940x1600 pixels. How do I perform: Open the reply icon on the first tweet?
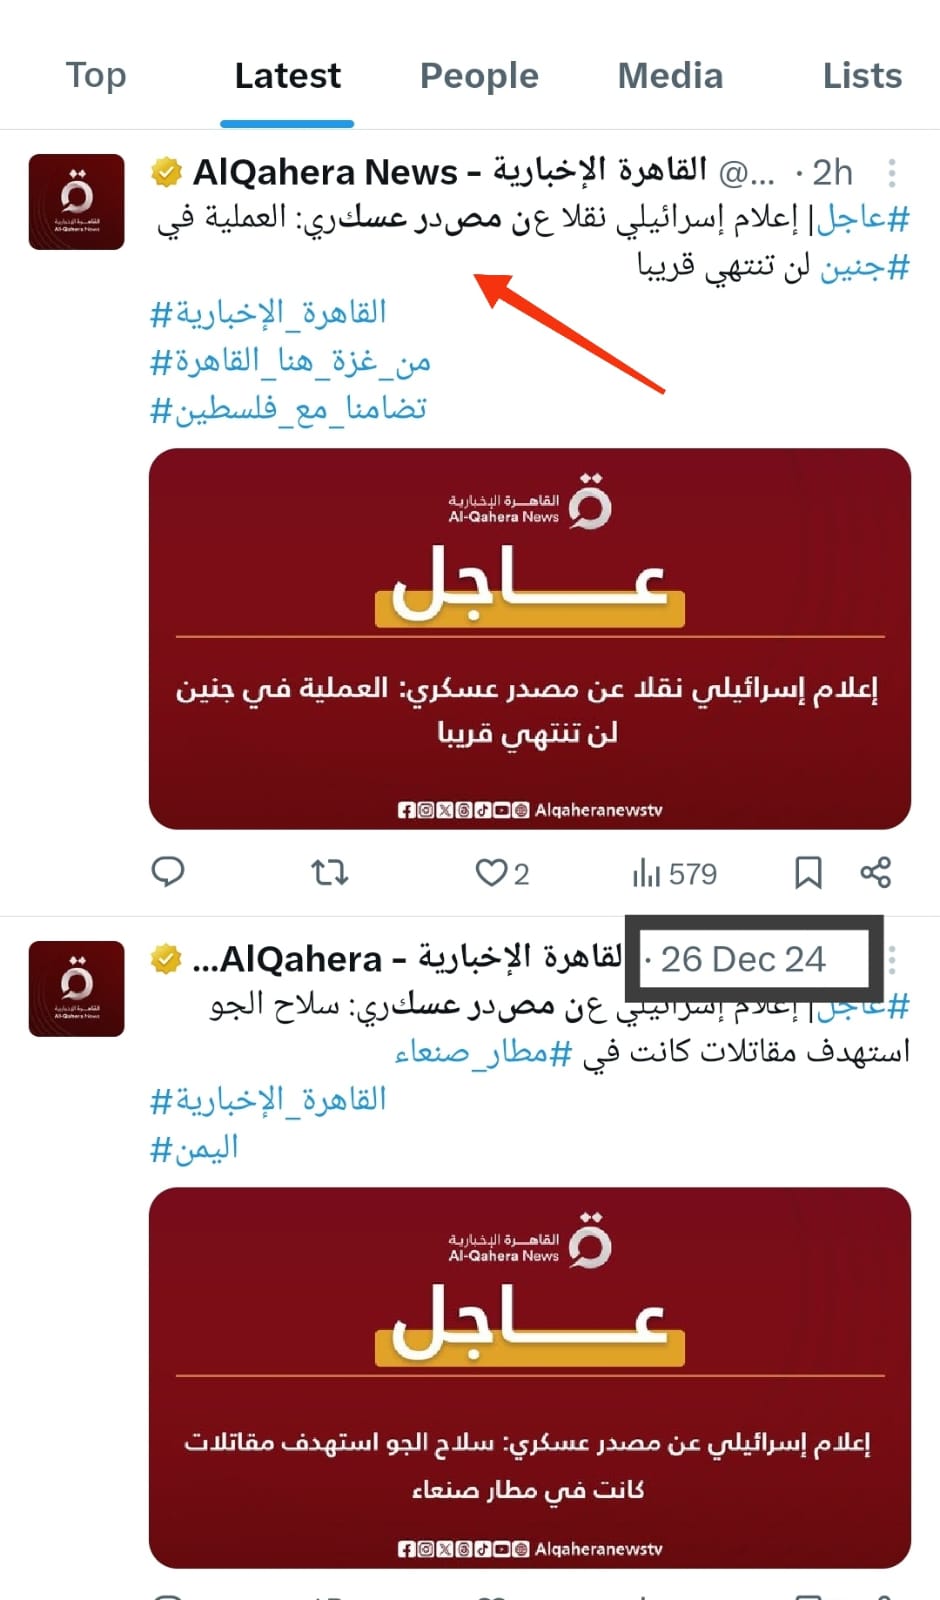[167, 872]
